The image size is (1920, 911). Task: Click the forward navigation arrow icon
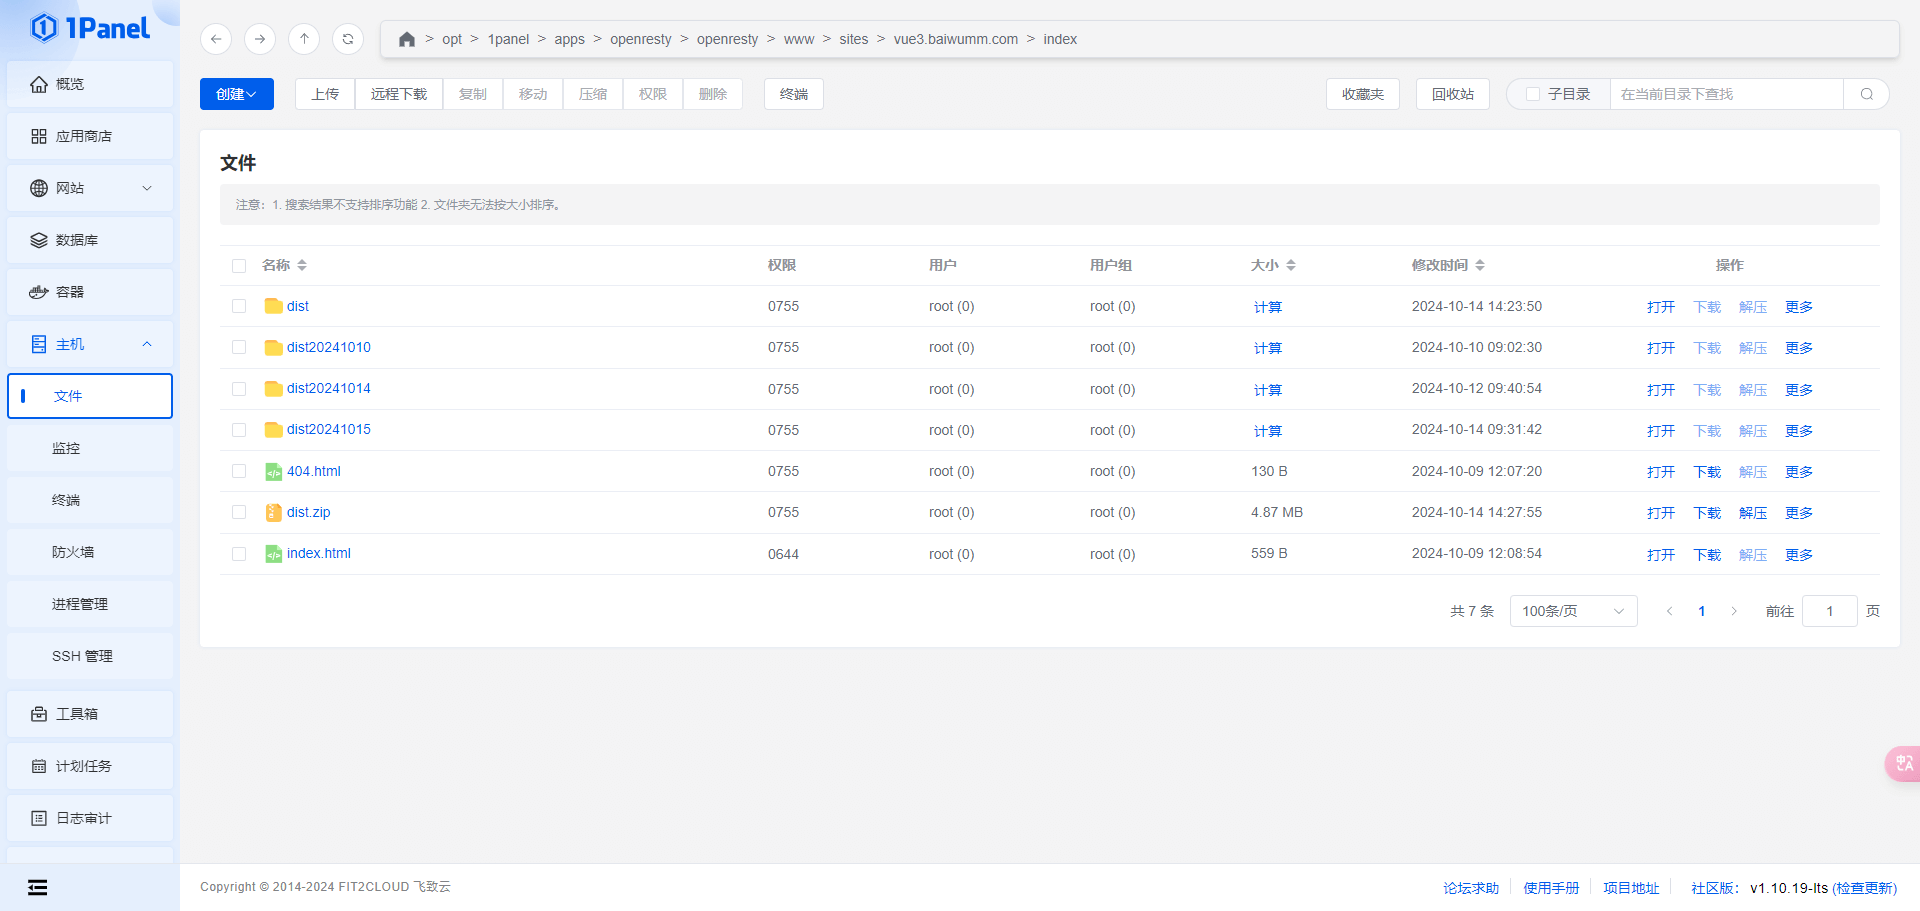[260, 39]
